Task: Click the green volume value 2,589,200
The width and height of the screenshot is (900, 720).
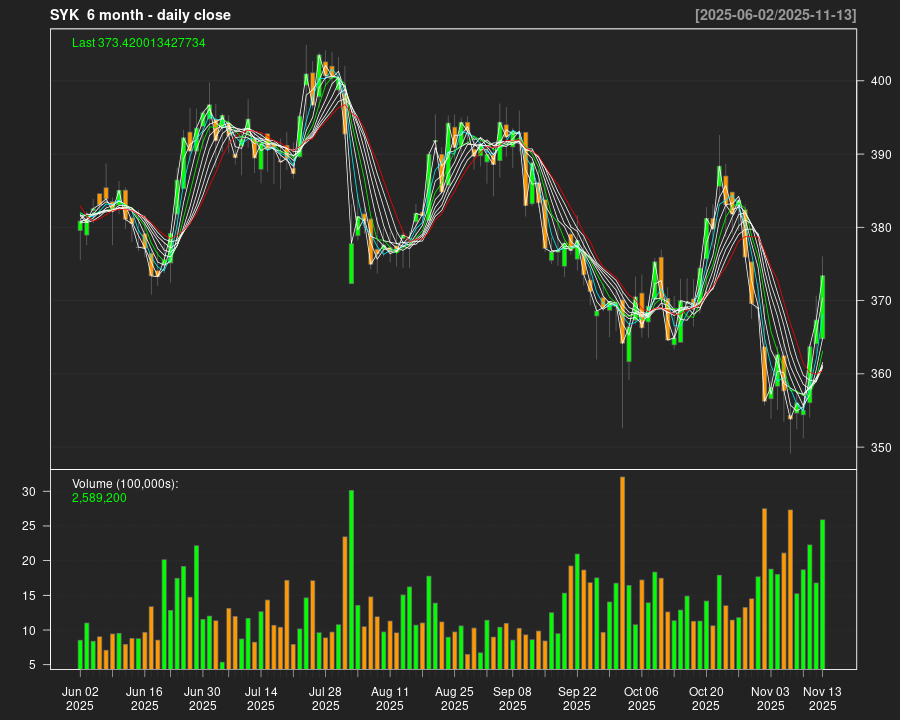Action: 99,497
